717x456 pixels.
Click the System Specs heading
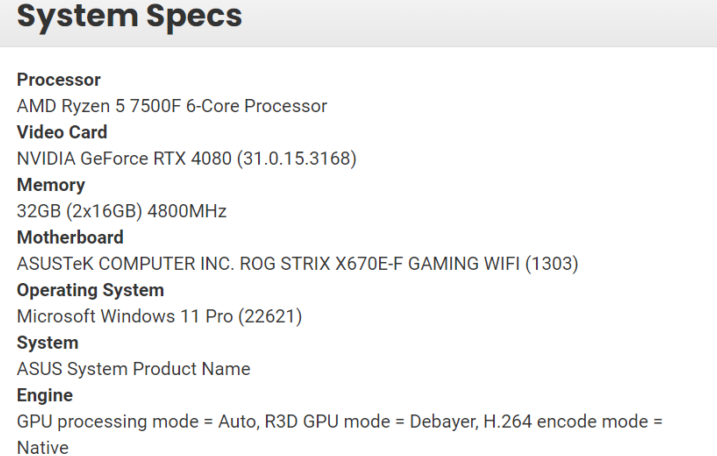point(129,16)
